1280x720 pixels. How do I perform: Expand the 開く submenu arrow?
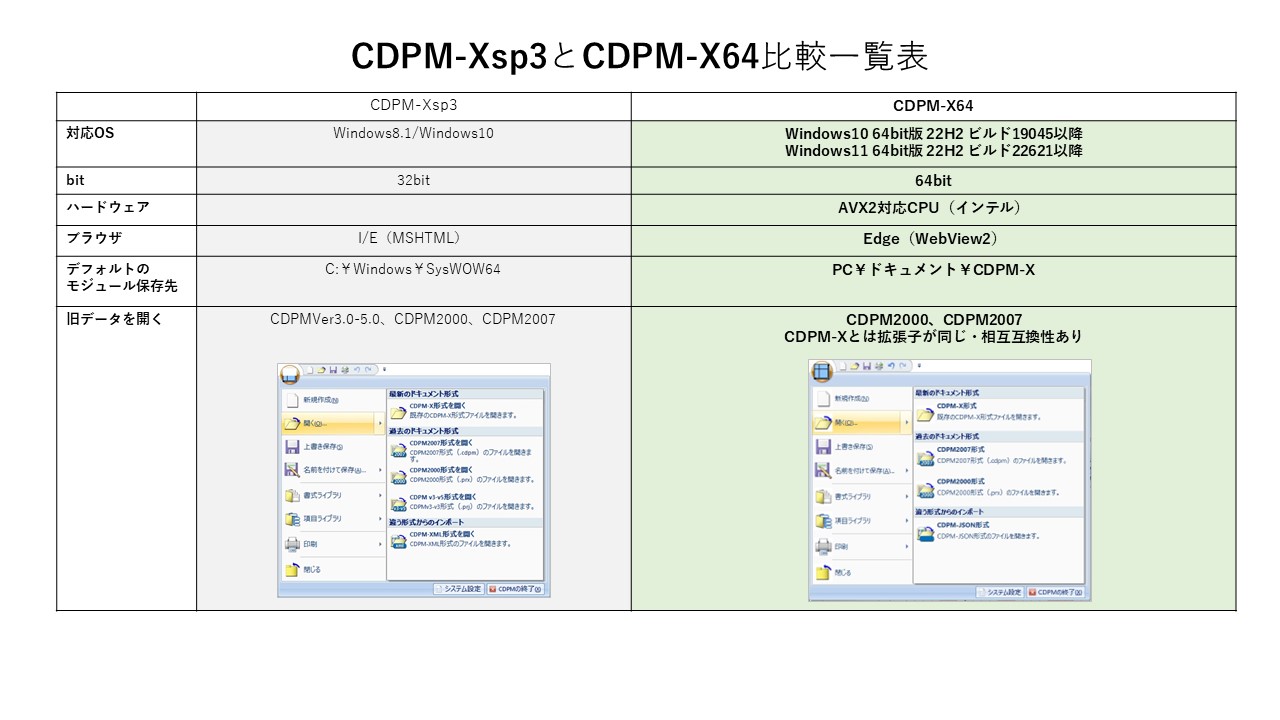pyautogui.click(x=382, y=423)
